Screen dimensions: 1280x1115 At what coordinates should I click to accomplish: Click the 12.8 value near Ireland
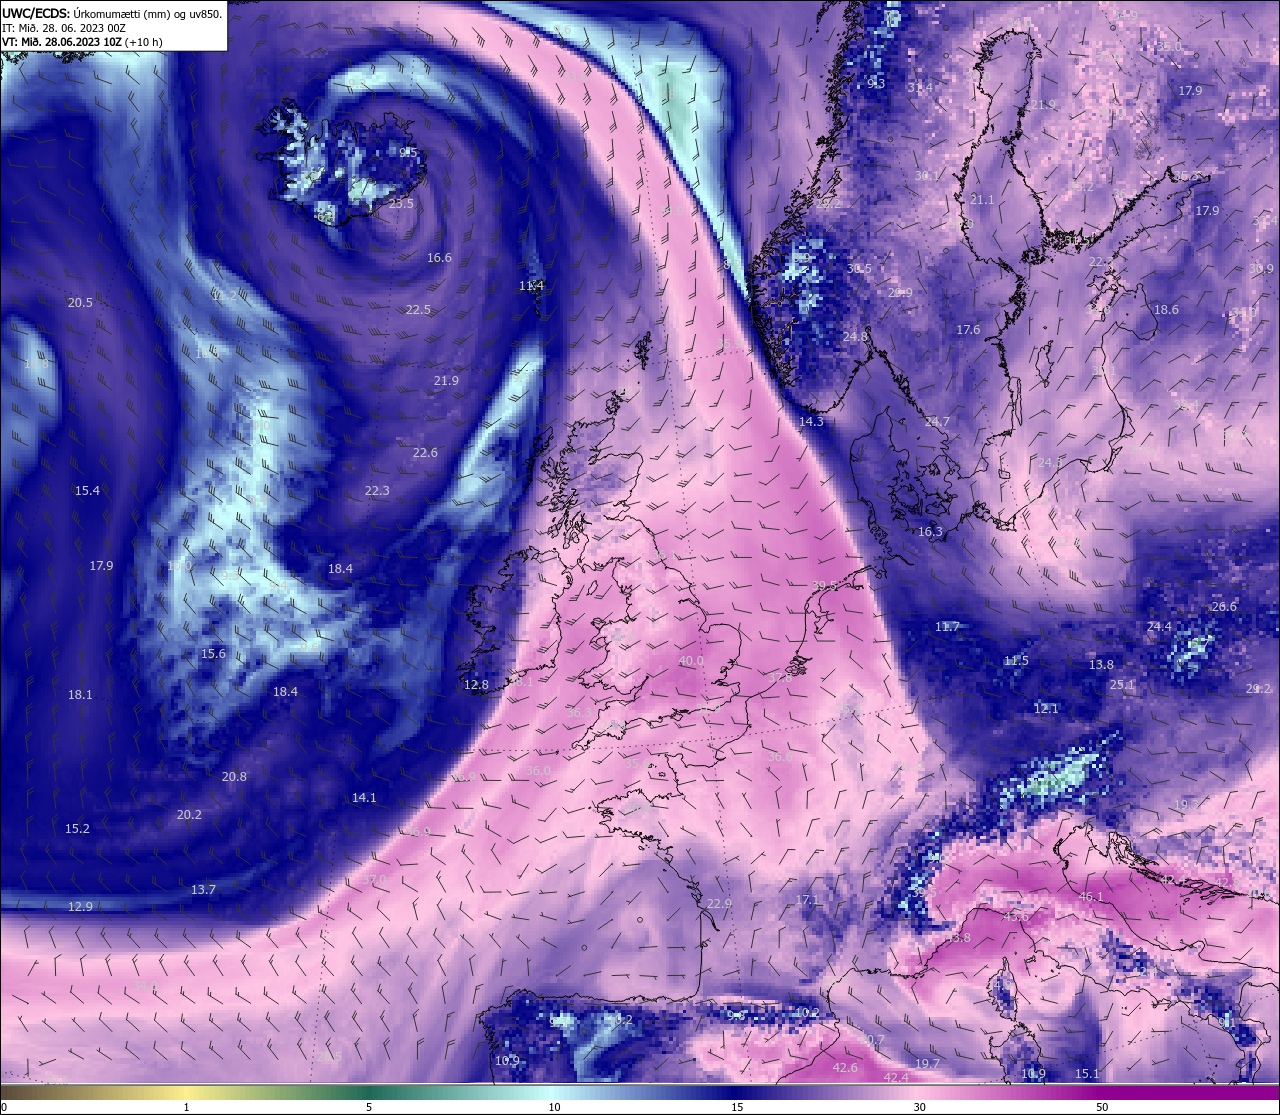click(x=476, y=685)
